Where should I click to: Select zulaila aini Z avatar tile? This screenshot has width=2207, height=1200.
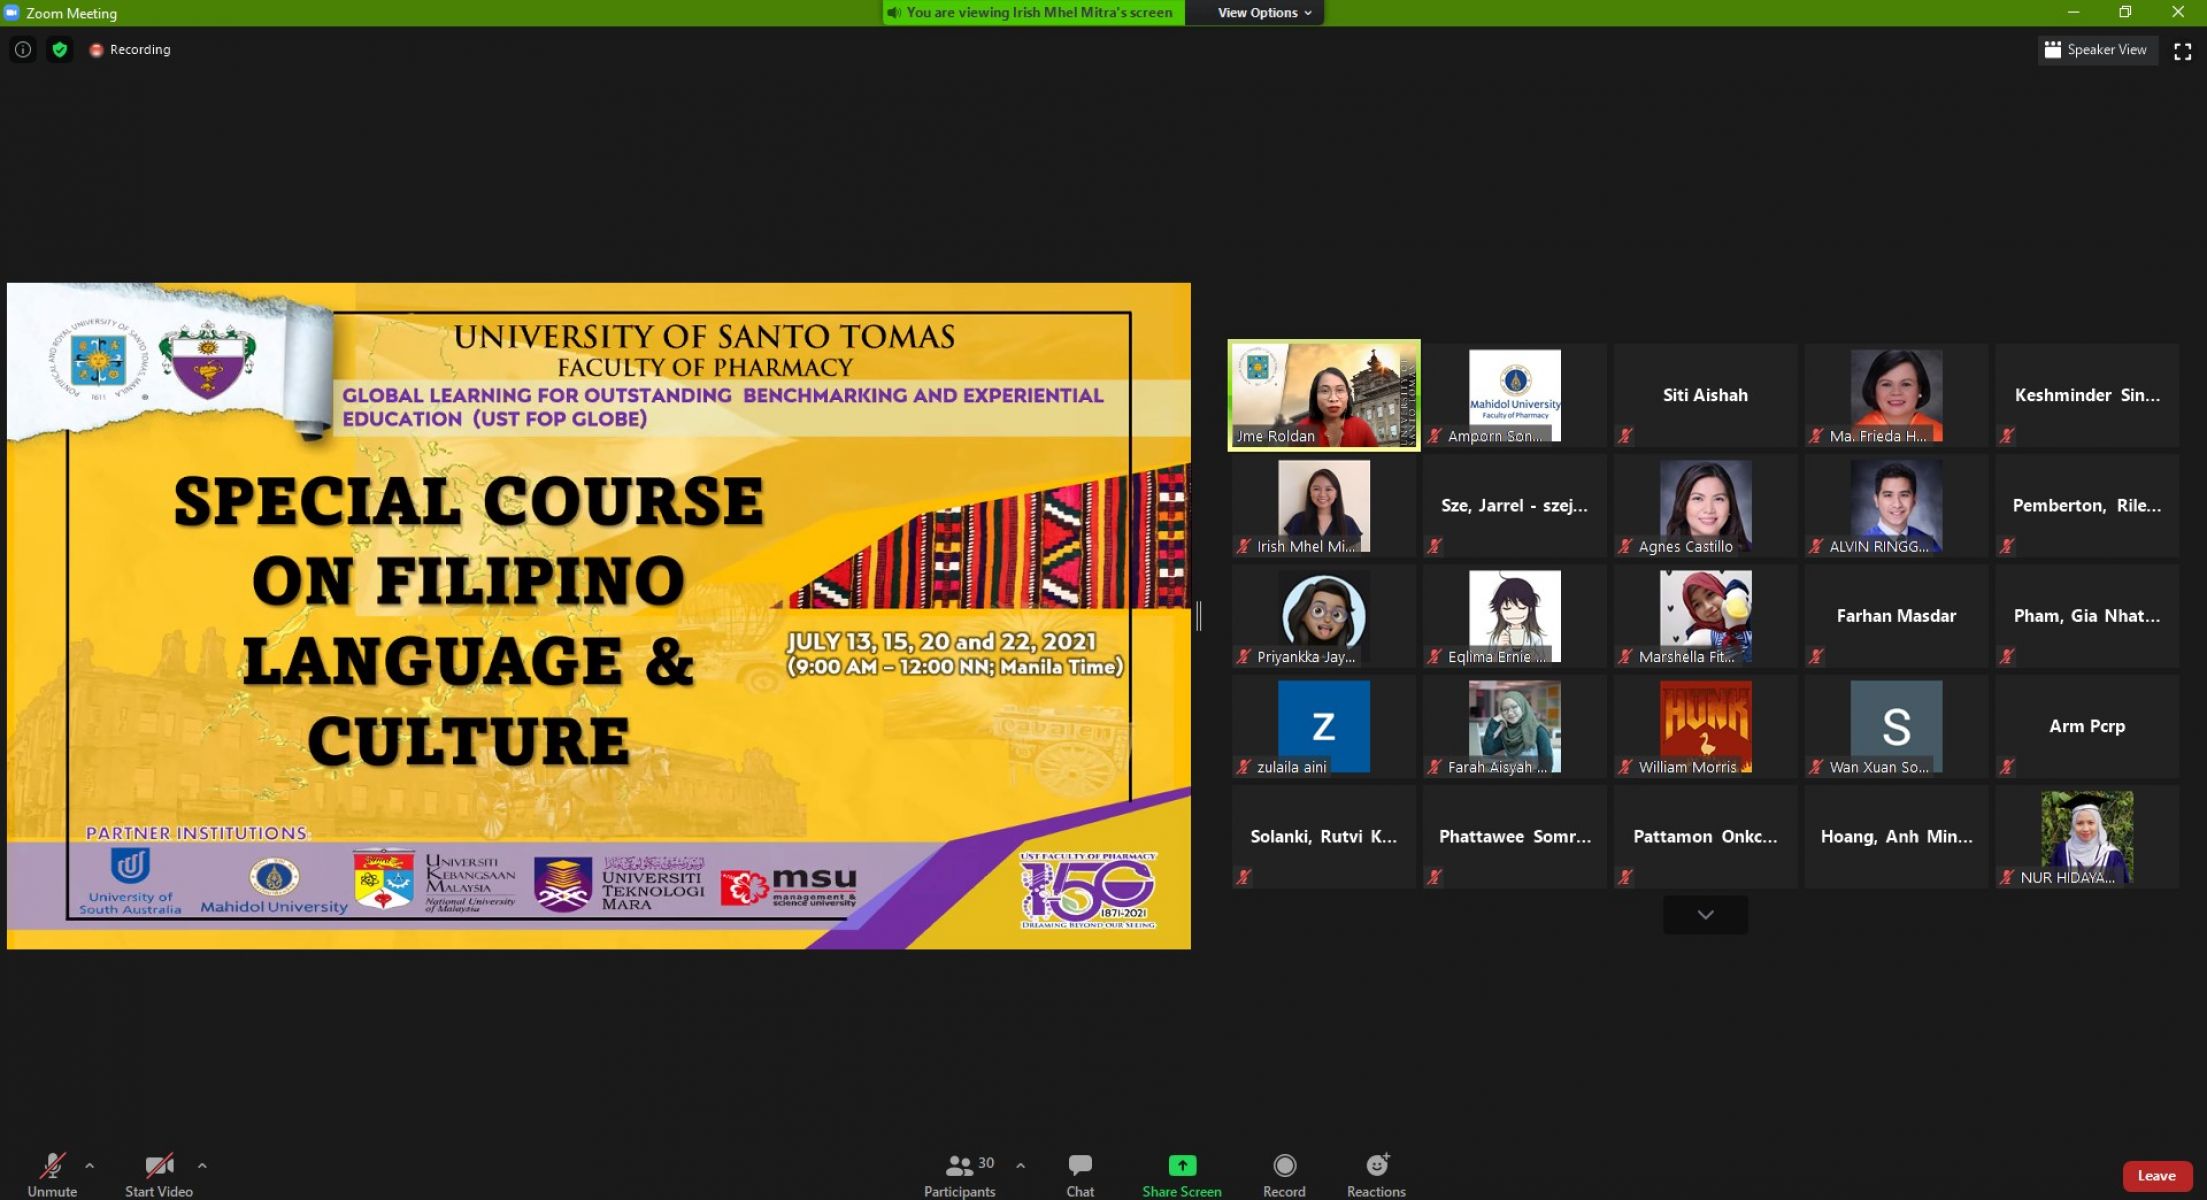click(1324, 726)
